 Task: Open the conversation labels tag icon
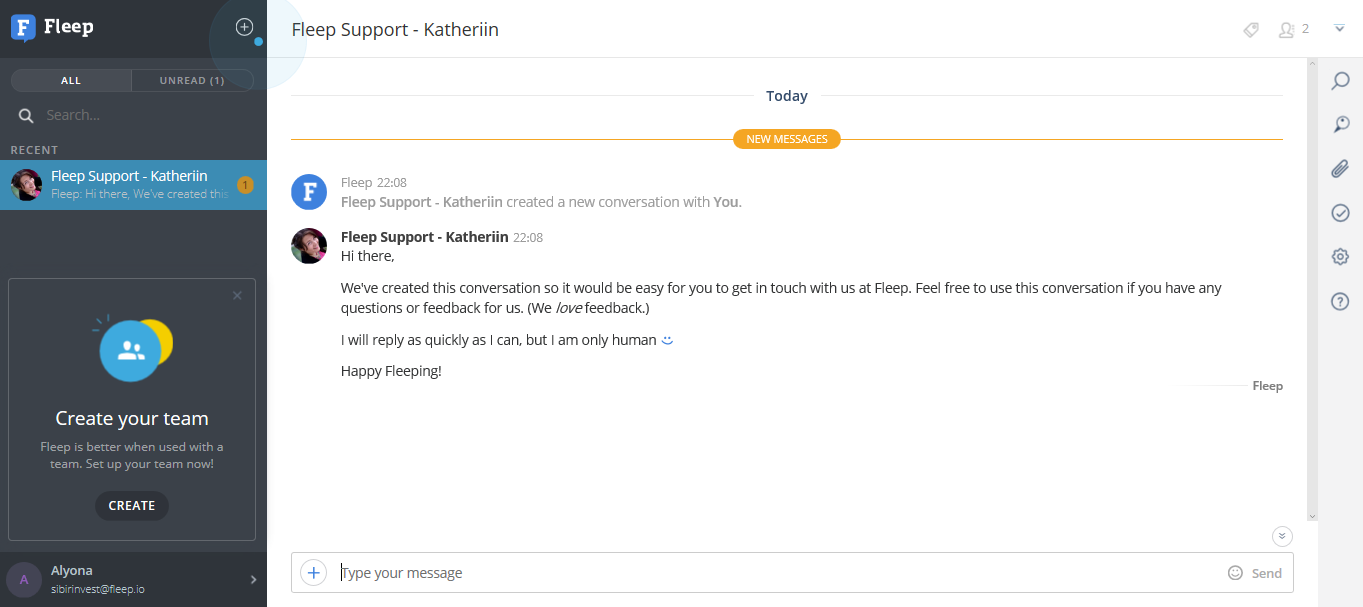point(1251,30)
